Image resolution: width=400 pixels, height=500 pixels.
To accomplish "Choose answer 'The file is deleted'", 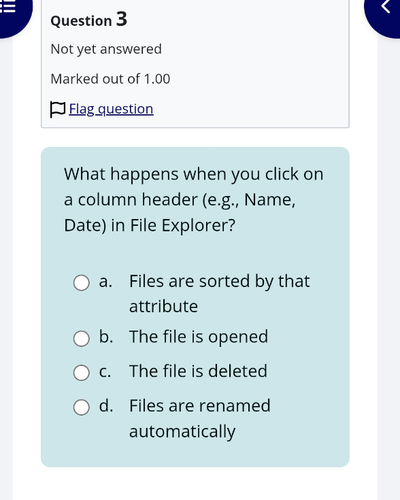I will [198, 371].
